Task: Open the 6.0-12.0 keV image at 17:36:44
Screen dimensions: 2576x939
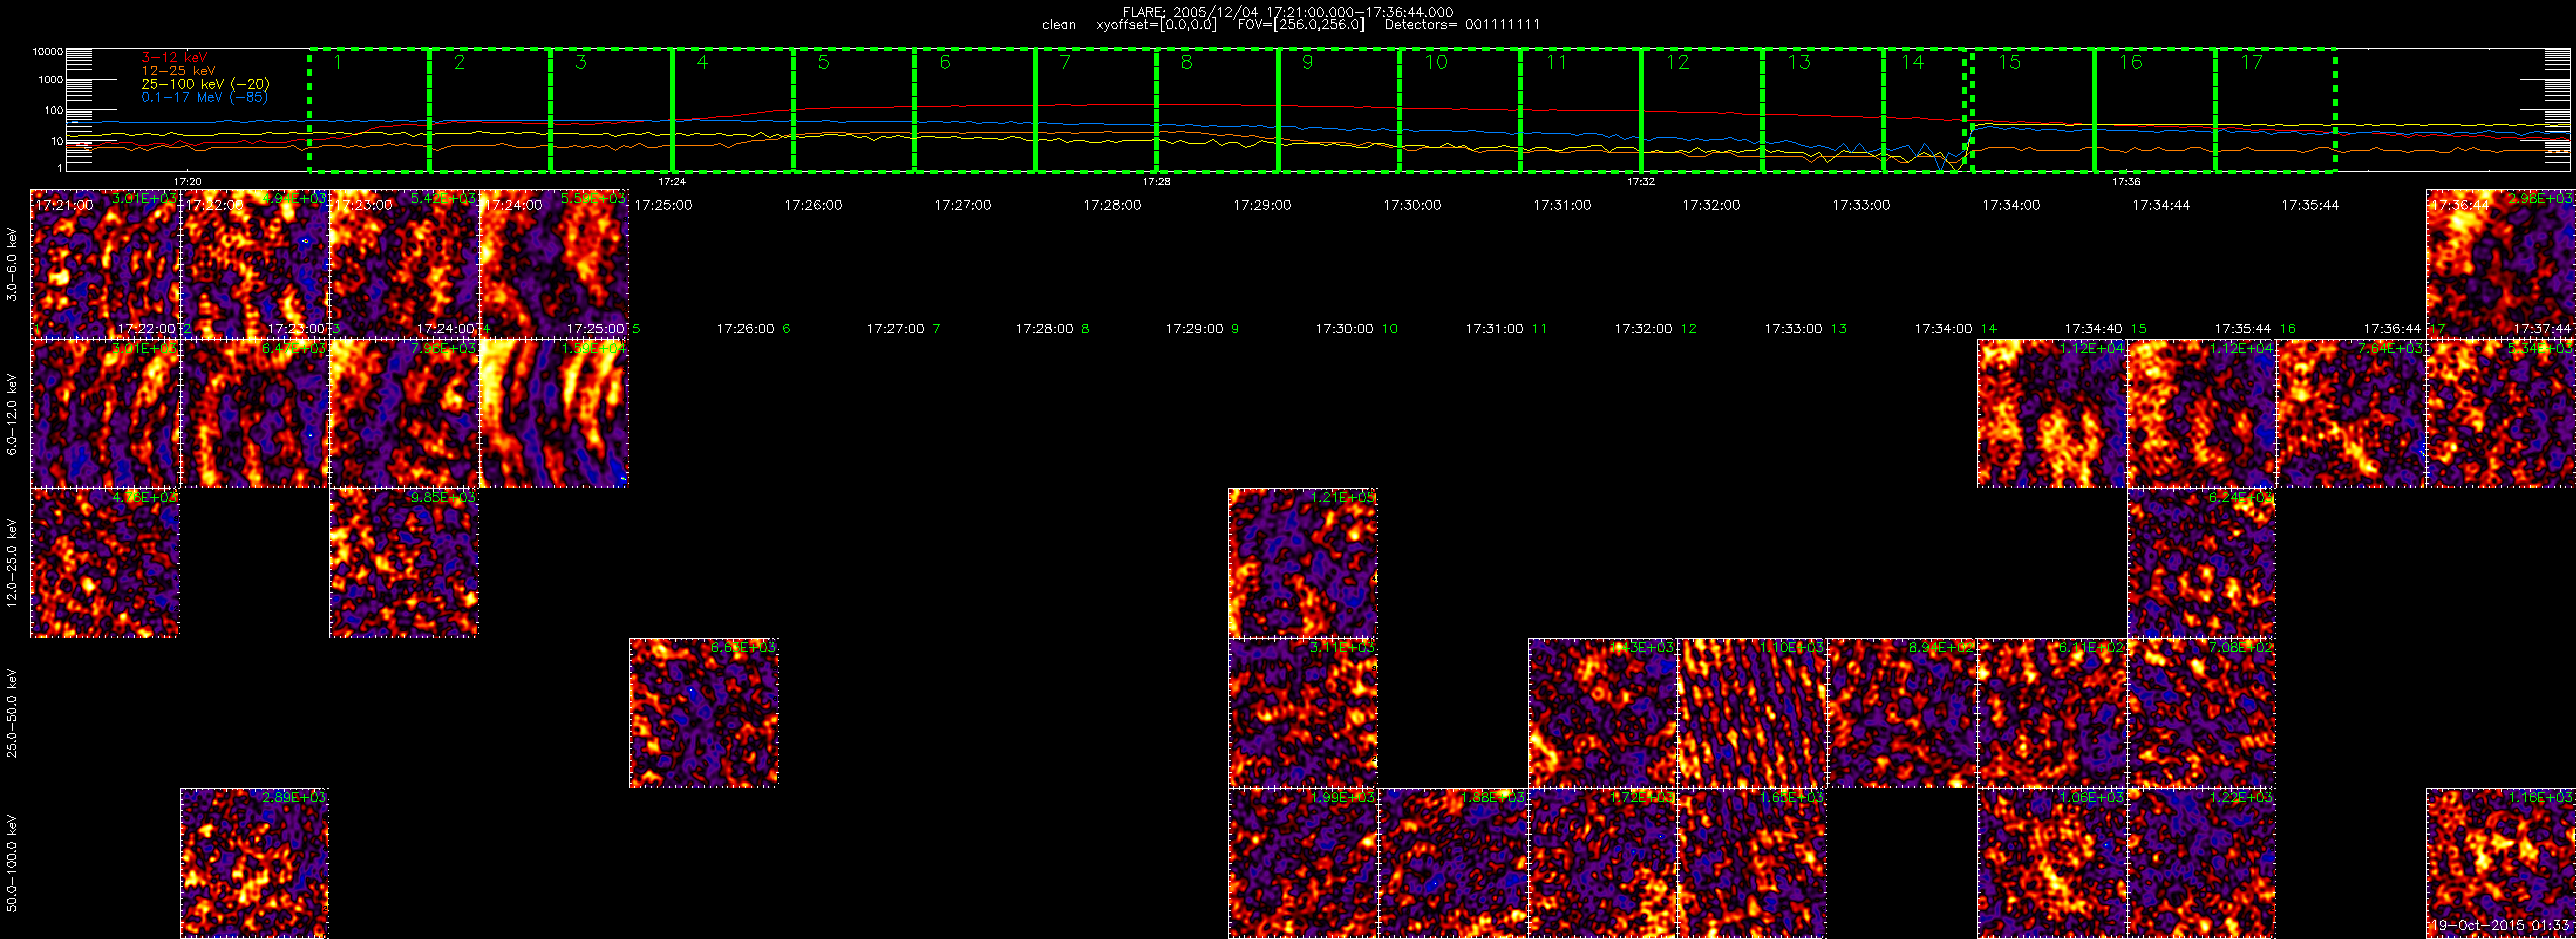Action: (2501, 414)
